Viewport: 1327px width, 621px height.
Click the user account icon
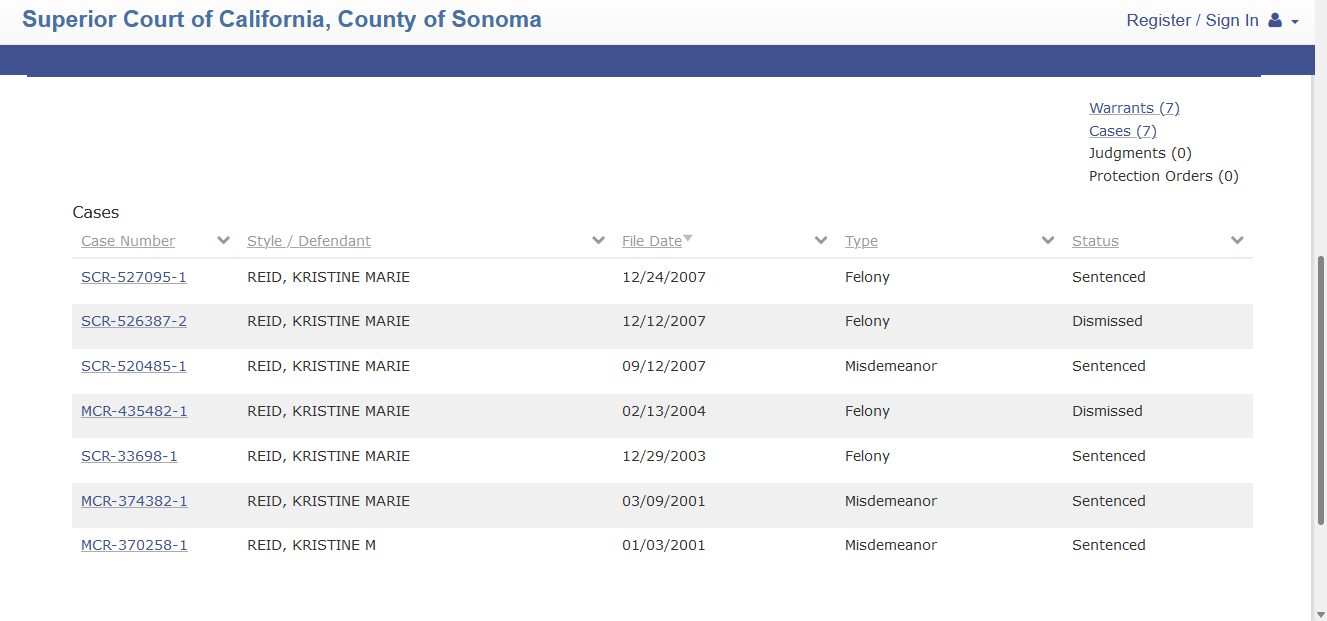click(1275, 21)
